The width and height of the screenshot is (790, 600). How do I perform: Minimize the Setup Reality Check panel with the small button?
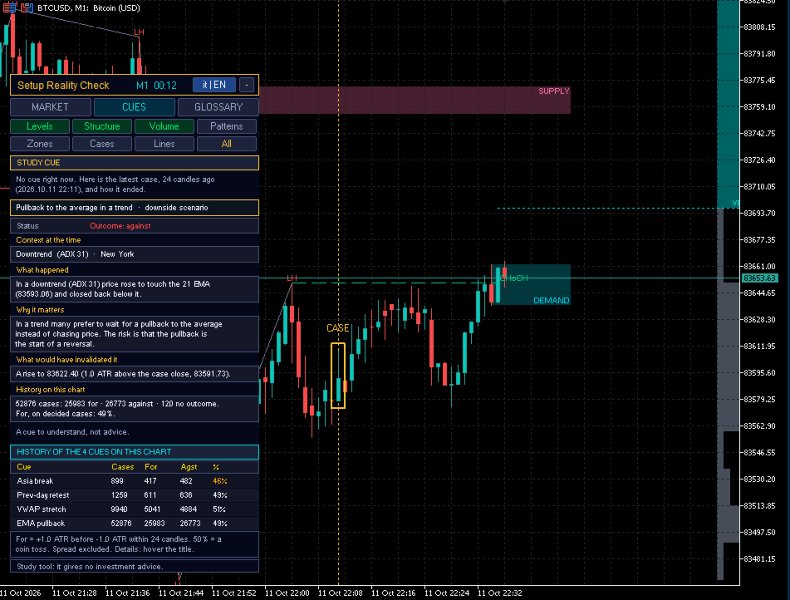246,85
